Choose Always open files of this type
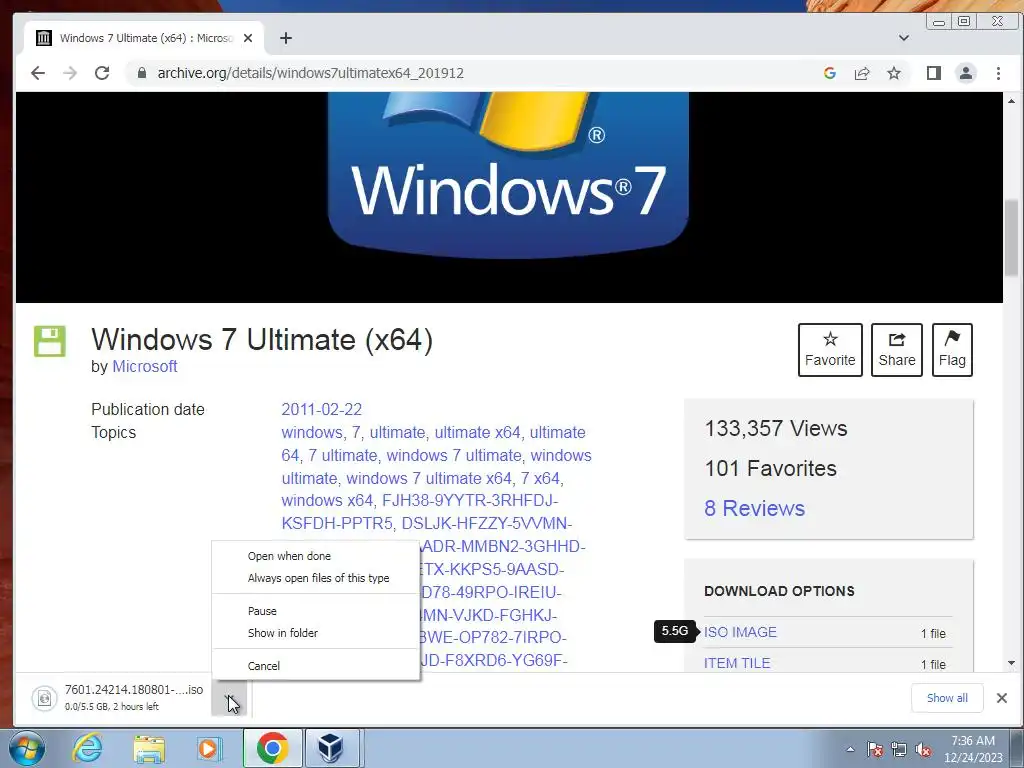The height and width of the screenshot is (768, 1024). (315, 578)
